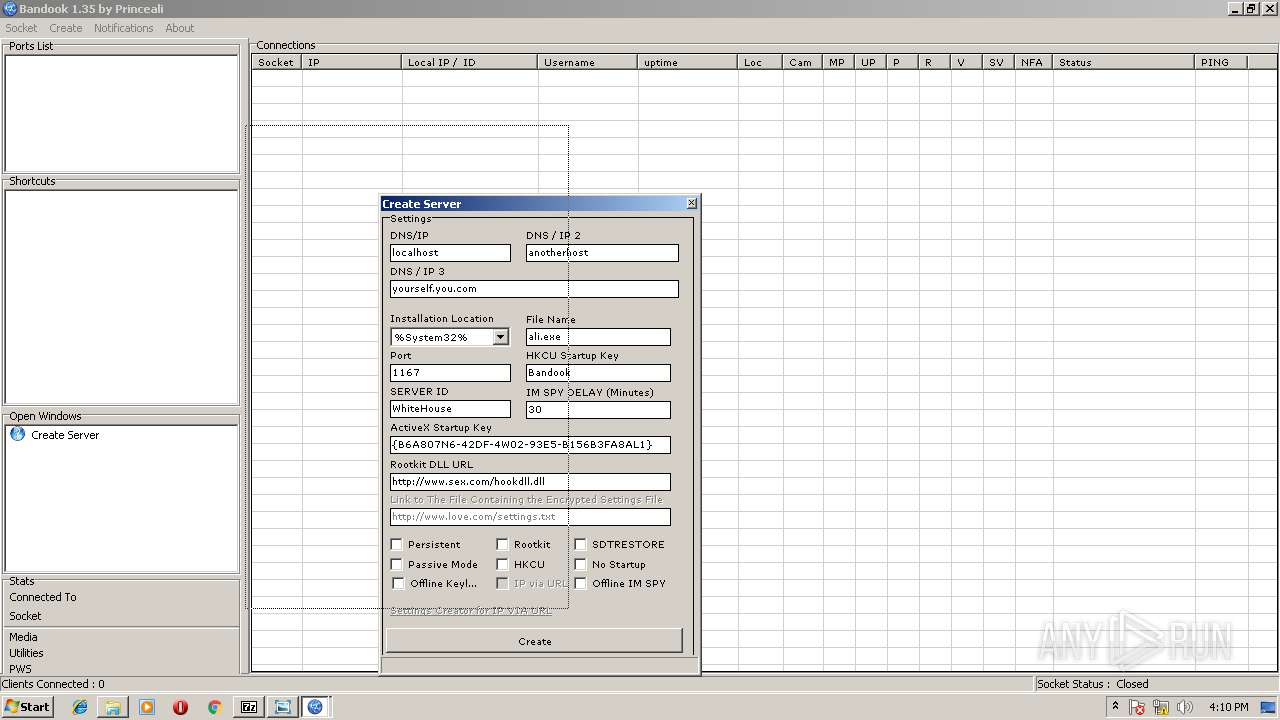Click the Socket column header
Screen dimensions: 1280x720
click(276, 62)
